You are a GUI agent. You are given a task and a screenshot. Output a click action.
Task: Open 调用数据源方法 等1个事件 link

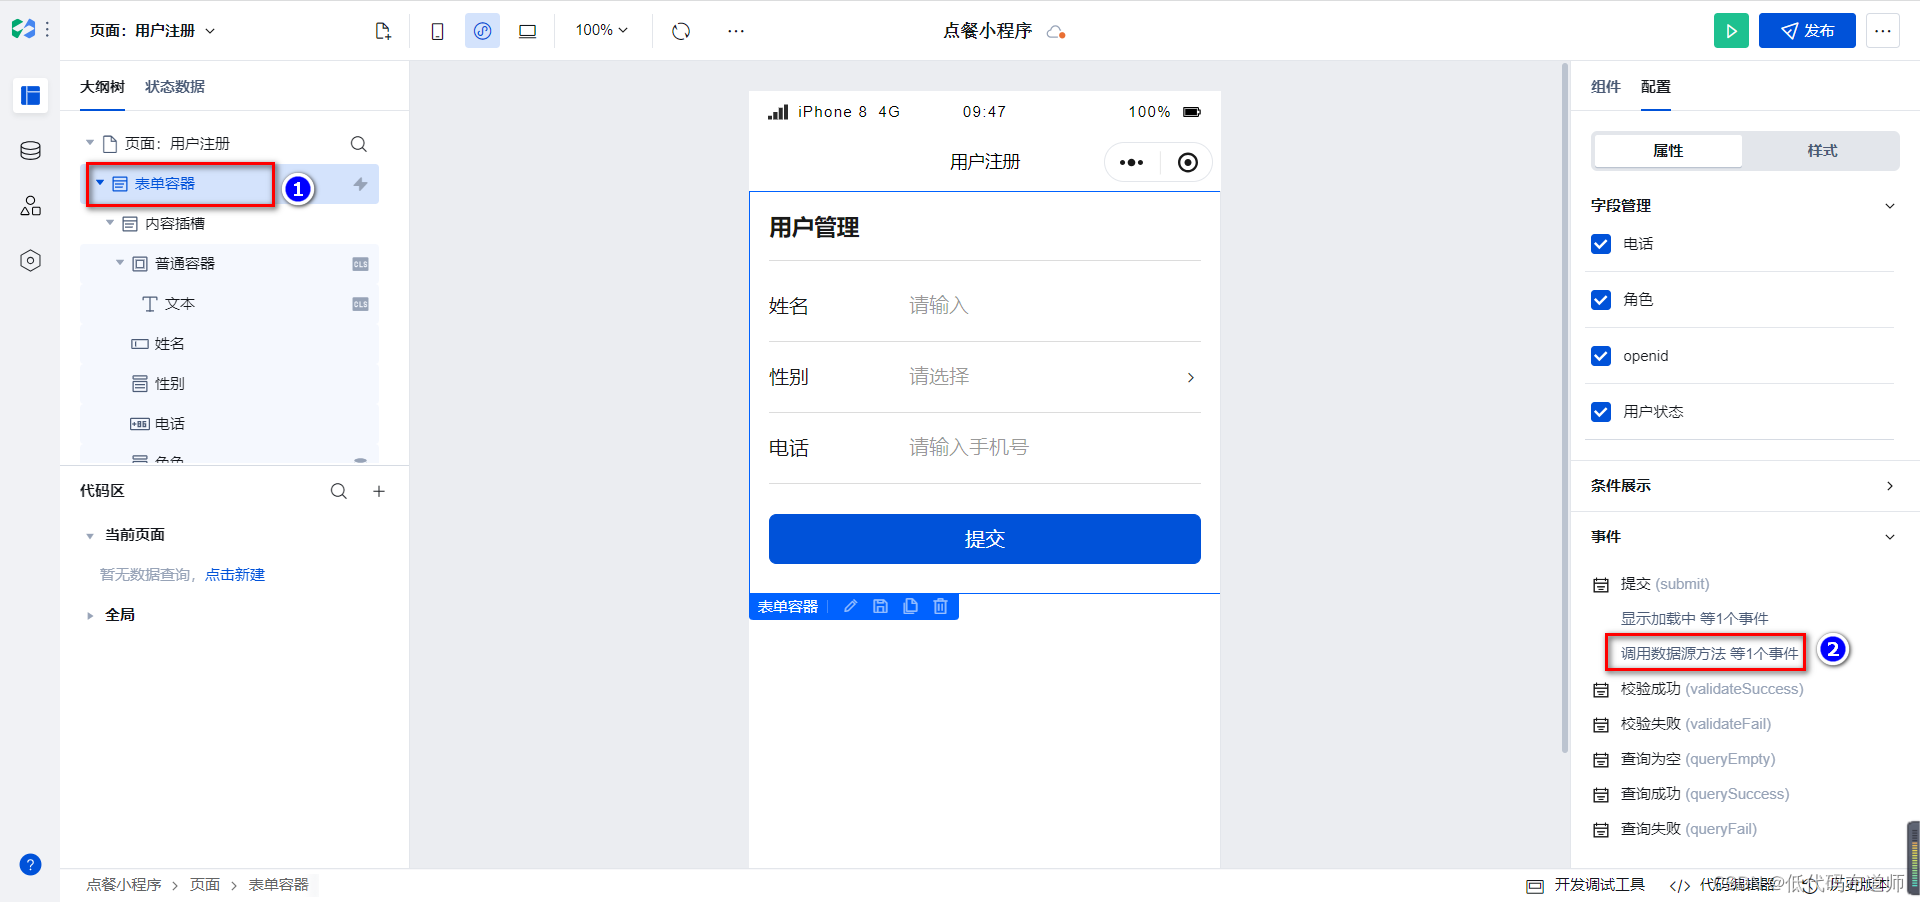point(1709,654)
